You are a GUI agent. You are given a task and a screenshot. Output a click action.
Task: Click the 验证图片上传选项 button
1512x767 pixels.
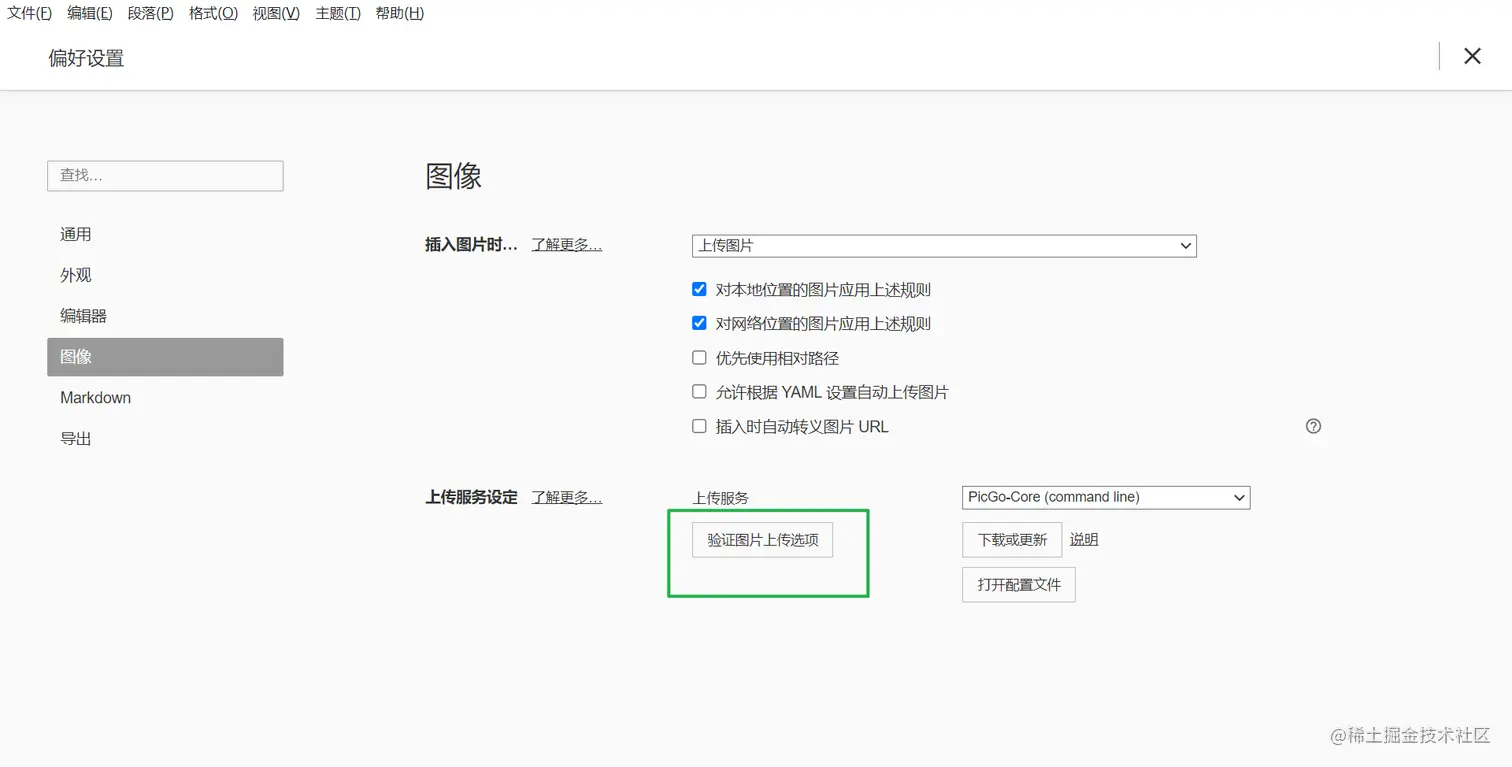pyautogui.click(x=762, y=540)
